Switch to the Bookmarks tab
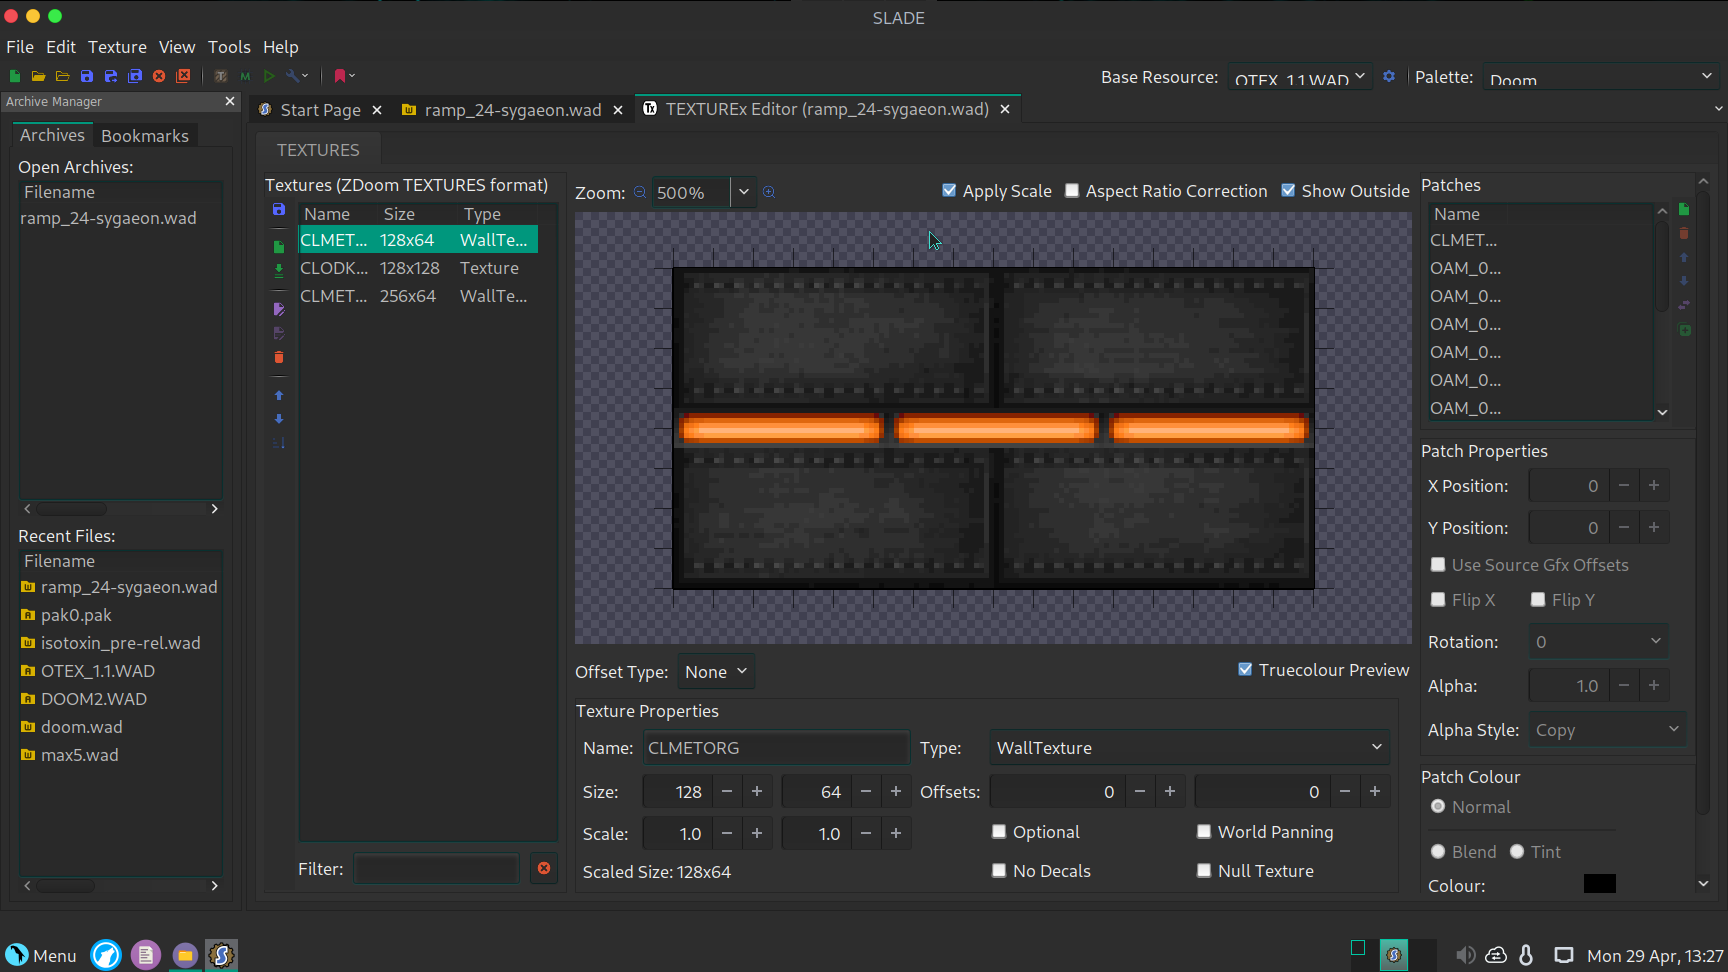 145,136
